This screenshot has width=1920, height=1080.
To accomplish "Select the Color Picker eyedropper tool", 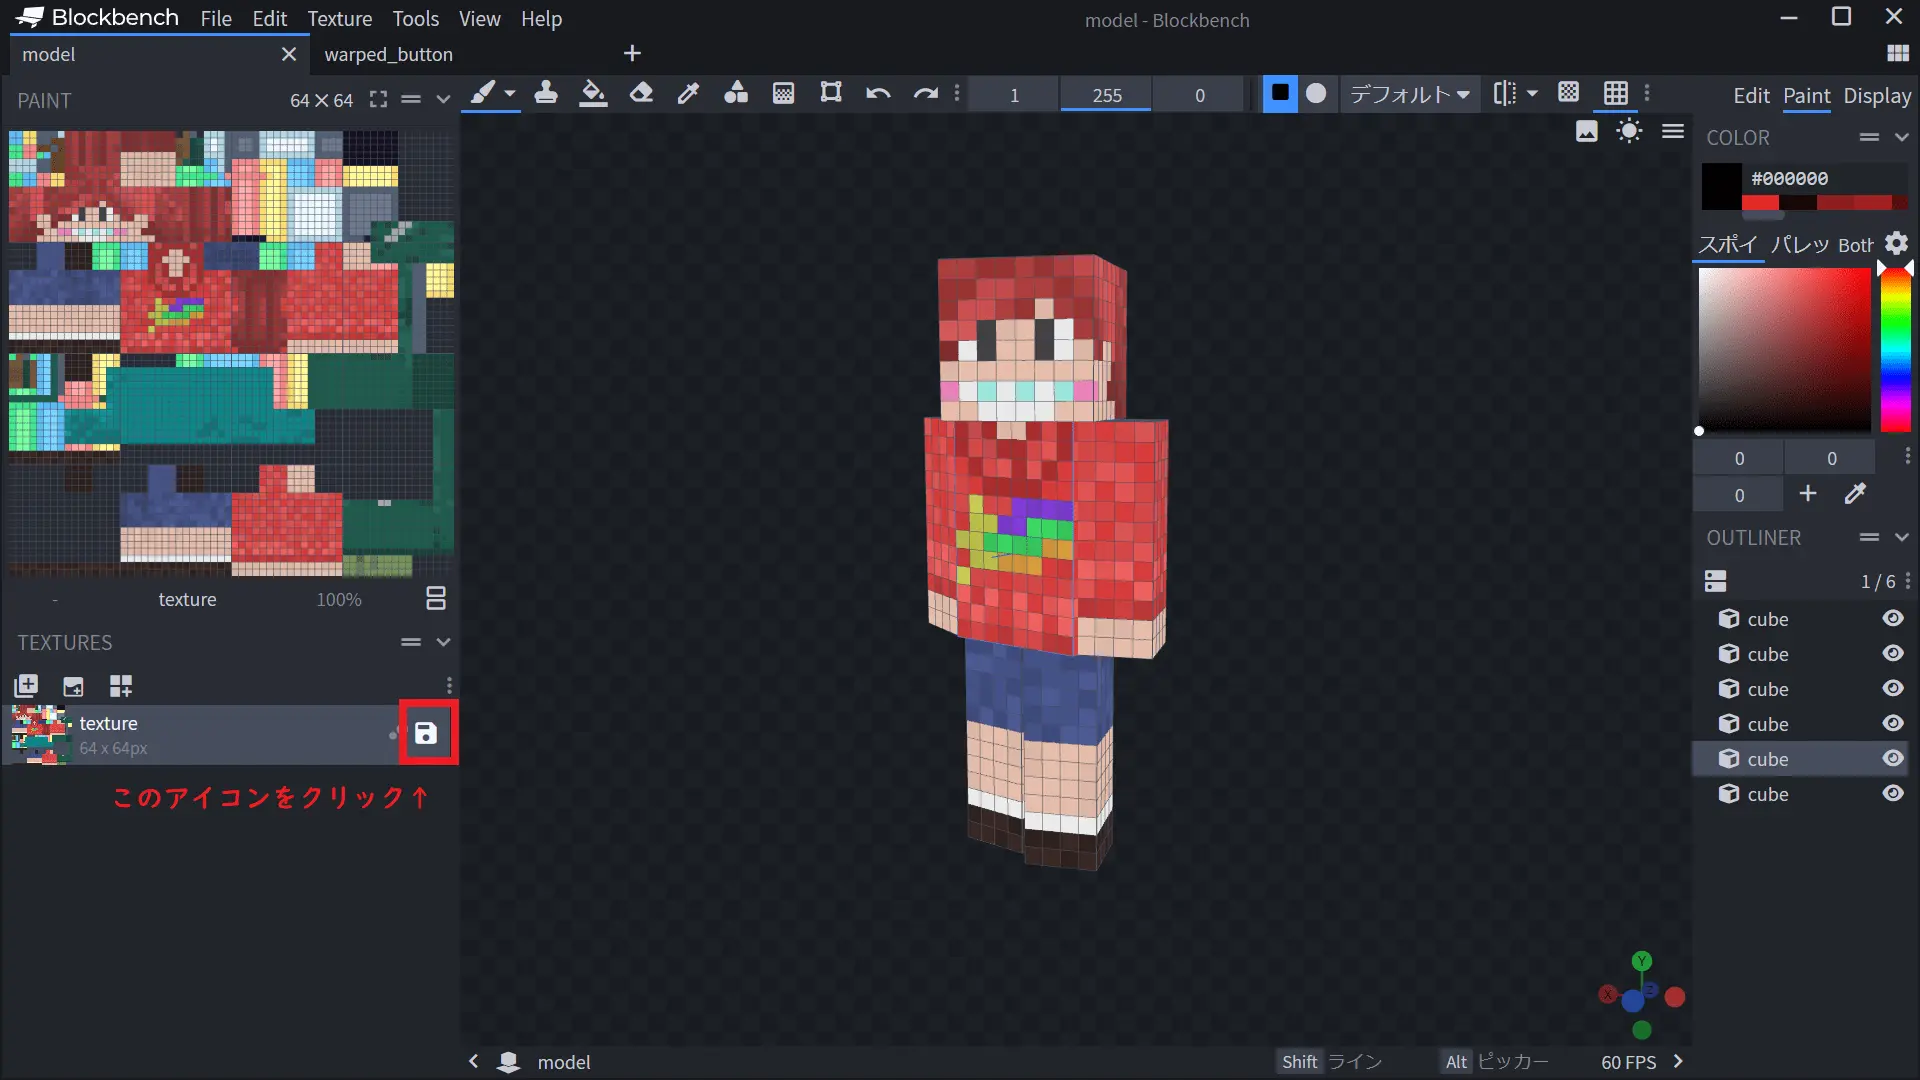I will [688, 94].
